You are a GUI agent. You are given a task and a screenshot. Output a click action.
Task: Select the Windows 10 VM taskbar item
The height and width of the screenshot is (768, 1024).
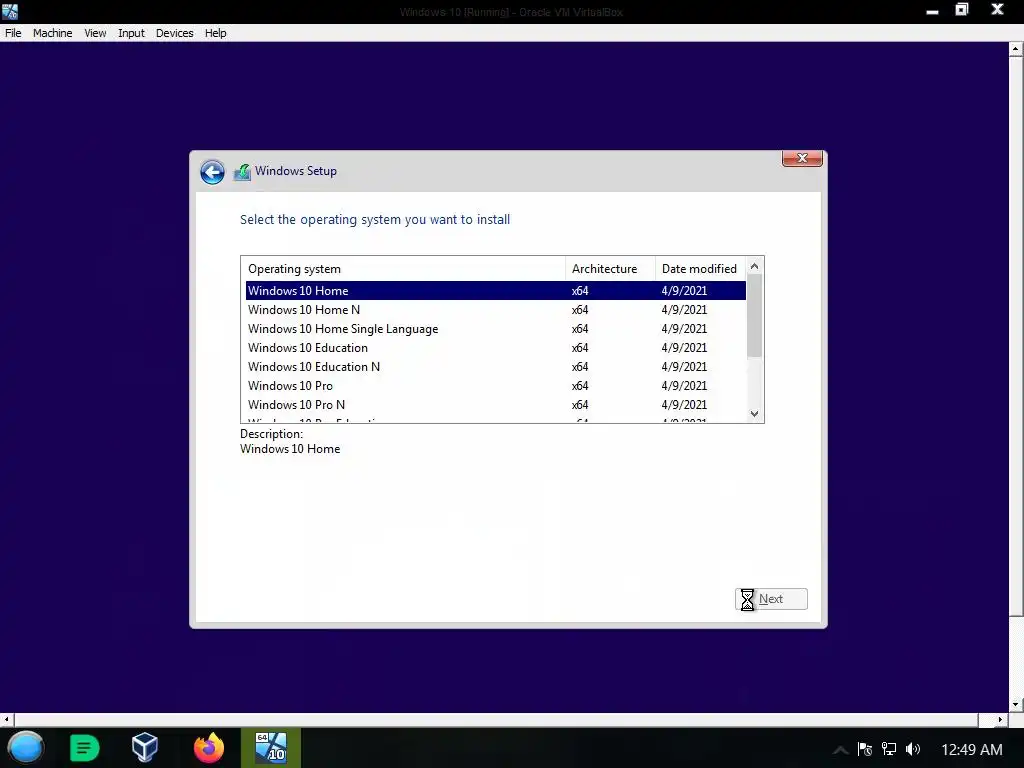point(271,748)
